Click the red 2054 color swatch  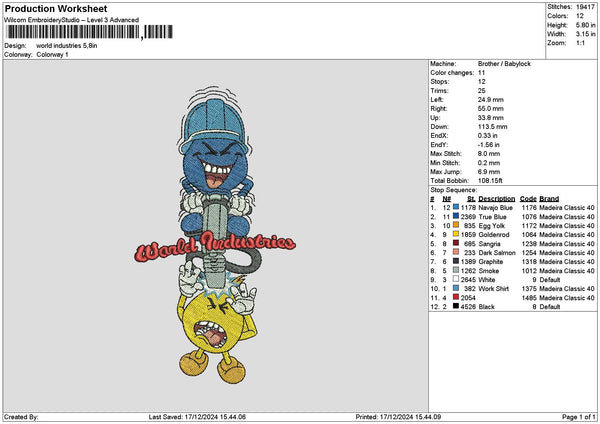point(456,297)
